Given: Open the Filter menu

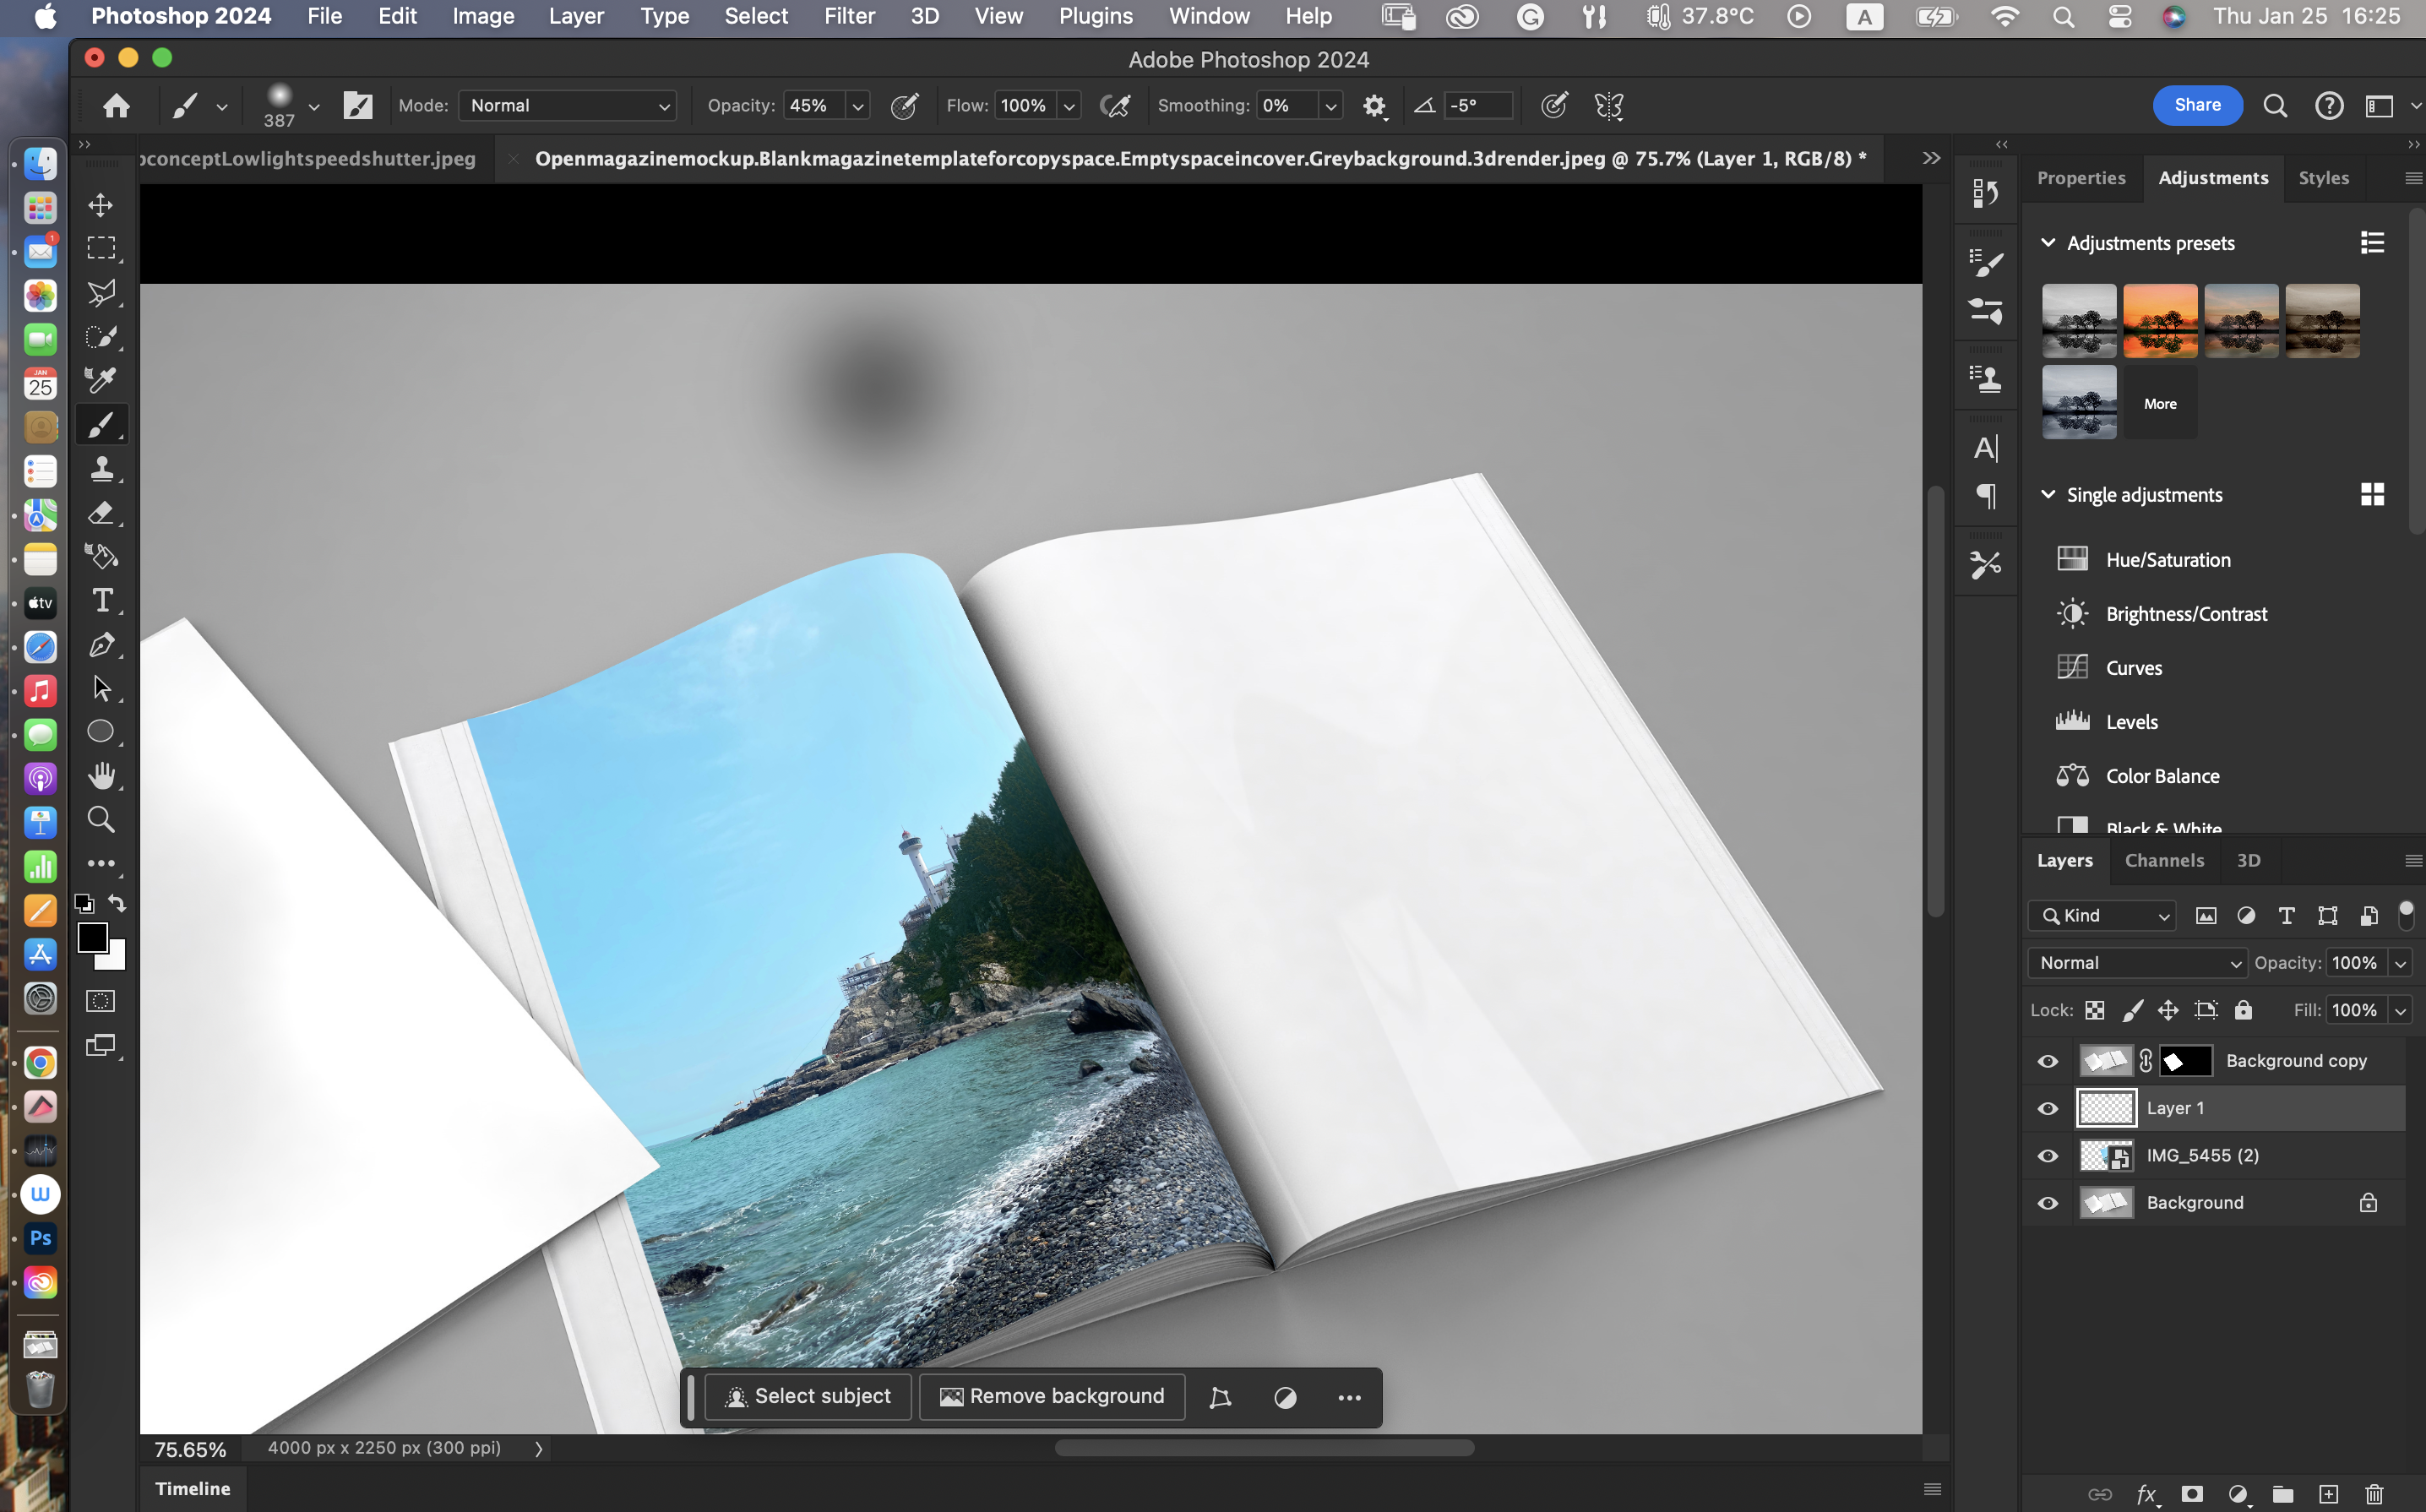Looking at the screenshot, I should pyautogui.click(x=849, y=16).
